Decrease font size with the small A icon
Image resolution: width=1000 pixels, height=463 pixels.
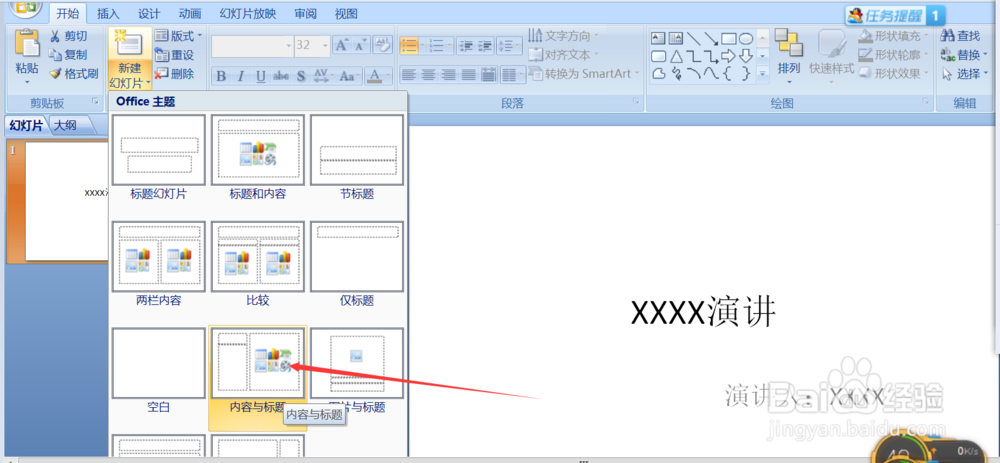[361, 45]
